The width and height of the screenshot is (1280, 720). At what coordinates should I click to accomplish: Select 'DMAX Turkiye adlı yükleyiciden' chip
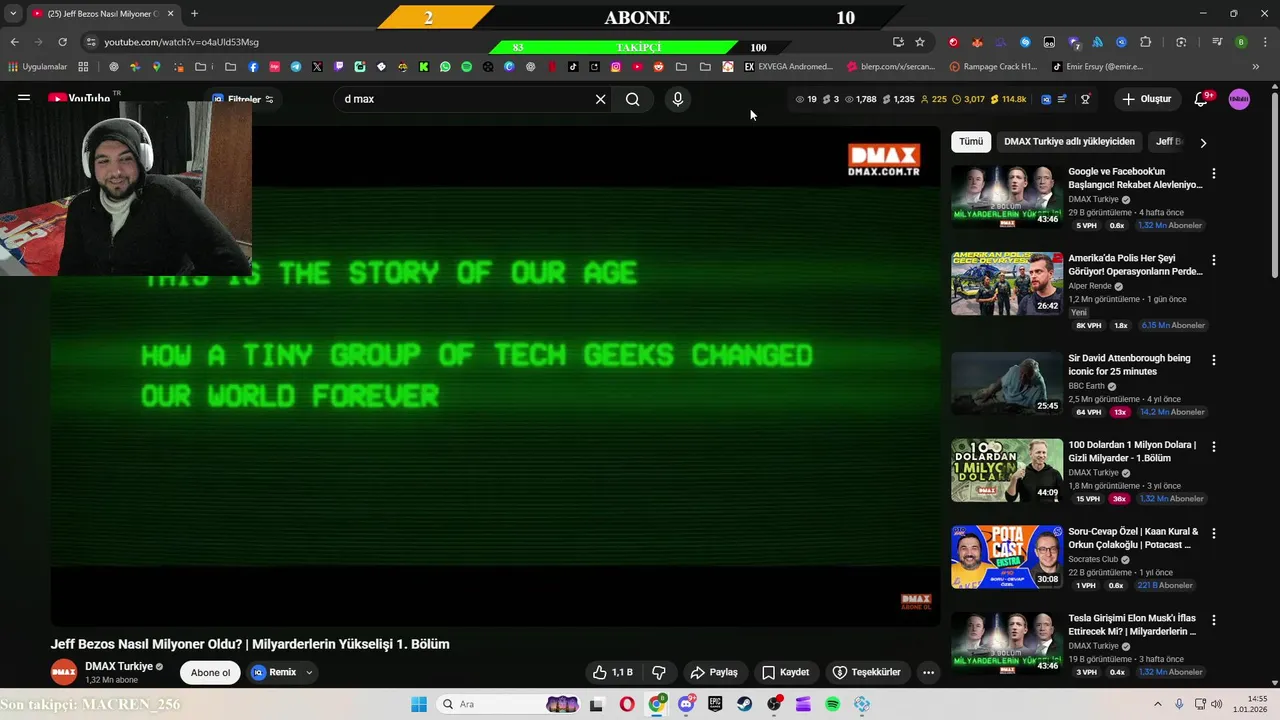tap(1069, 142)
